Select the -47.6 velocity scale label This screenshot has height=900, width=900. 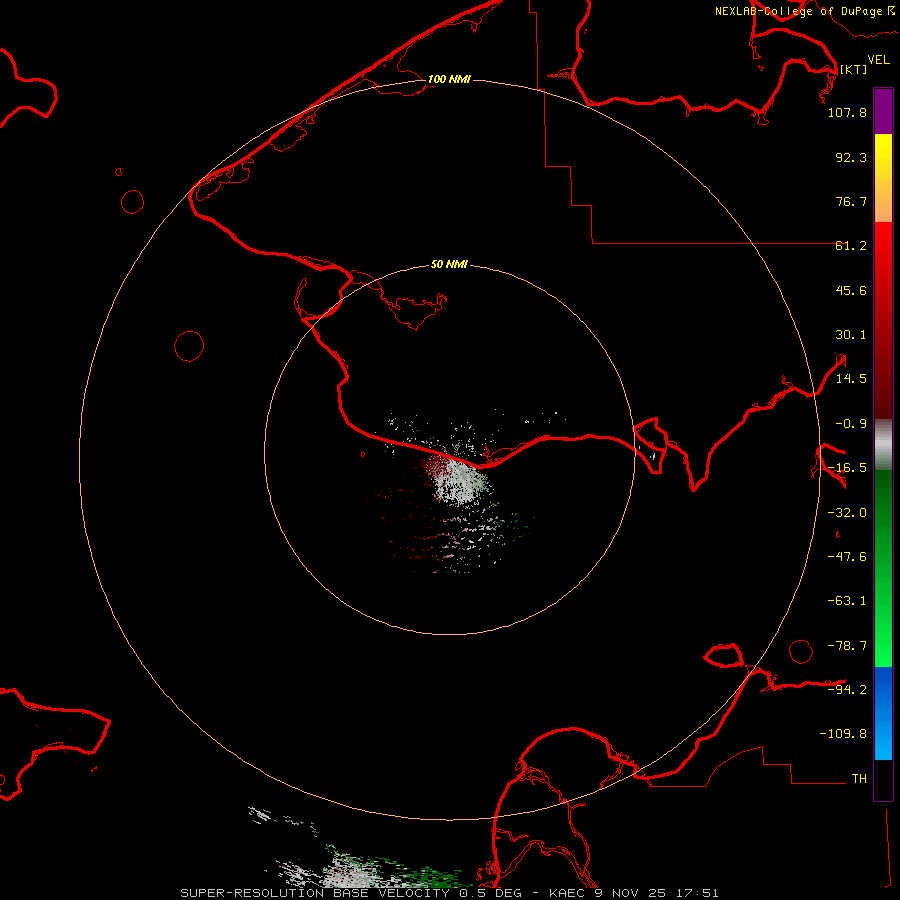(847, 557)
